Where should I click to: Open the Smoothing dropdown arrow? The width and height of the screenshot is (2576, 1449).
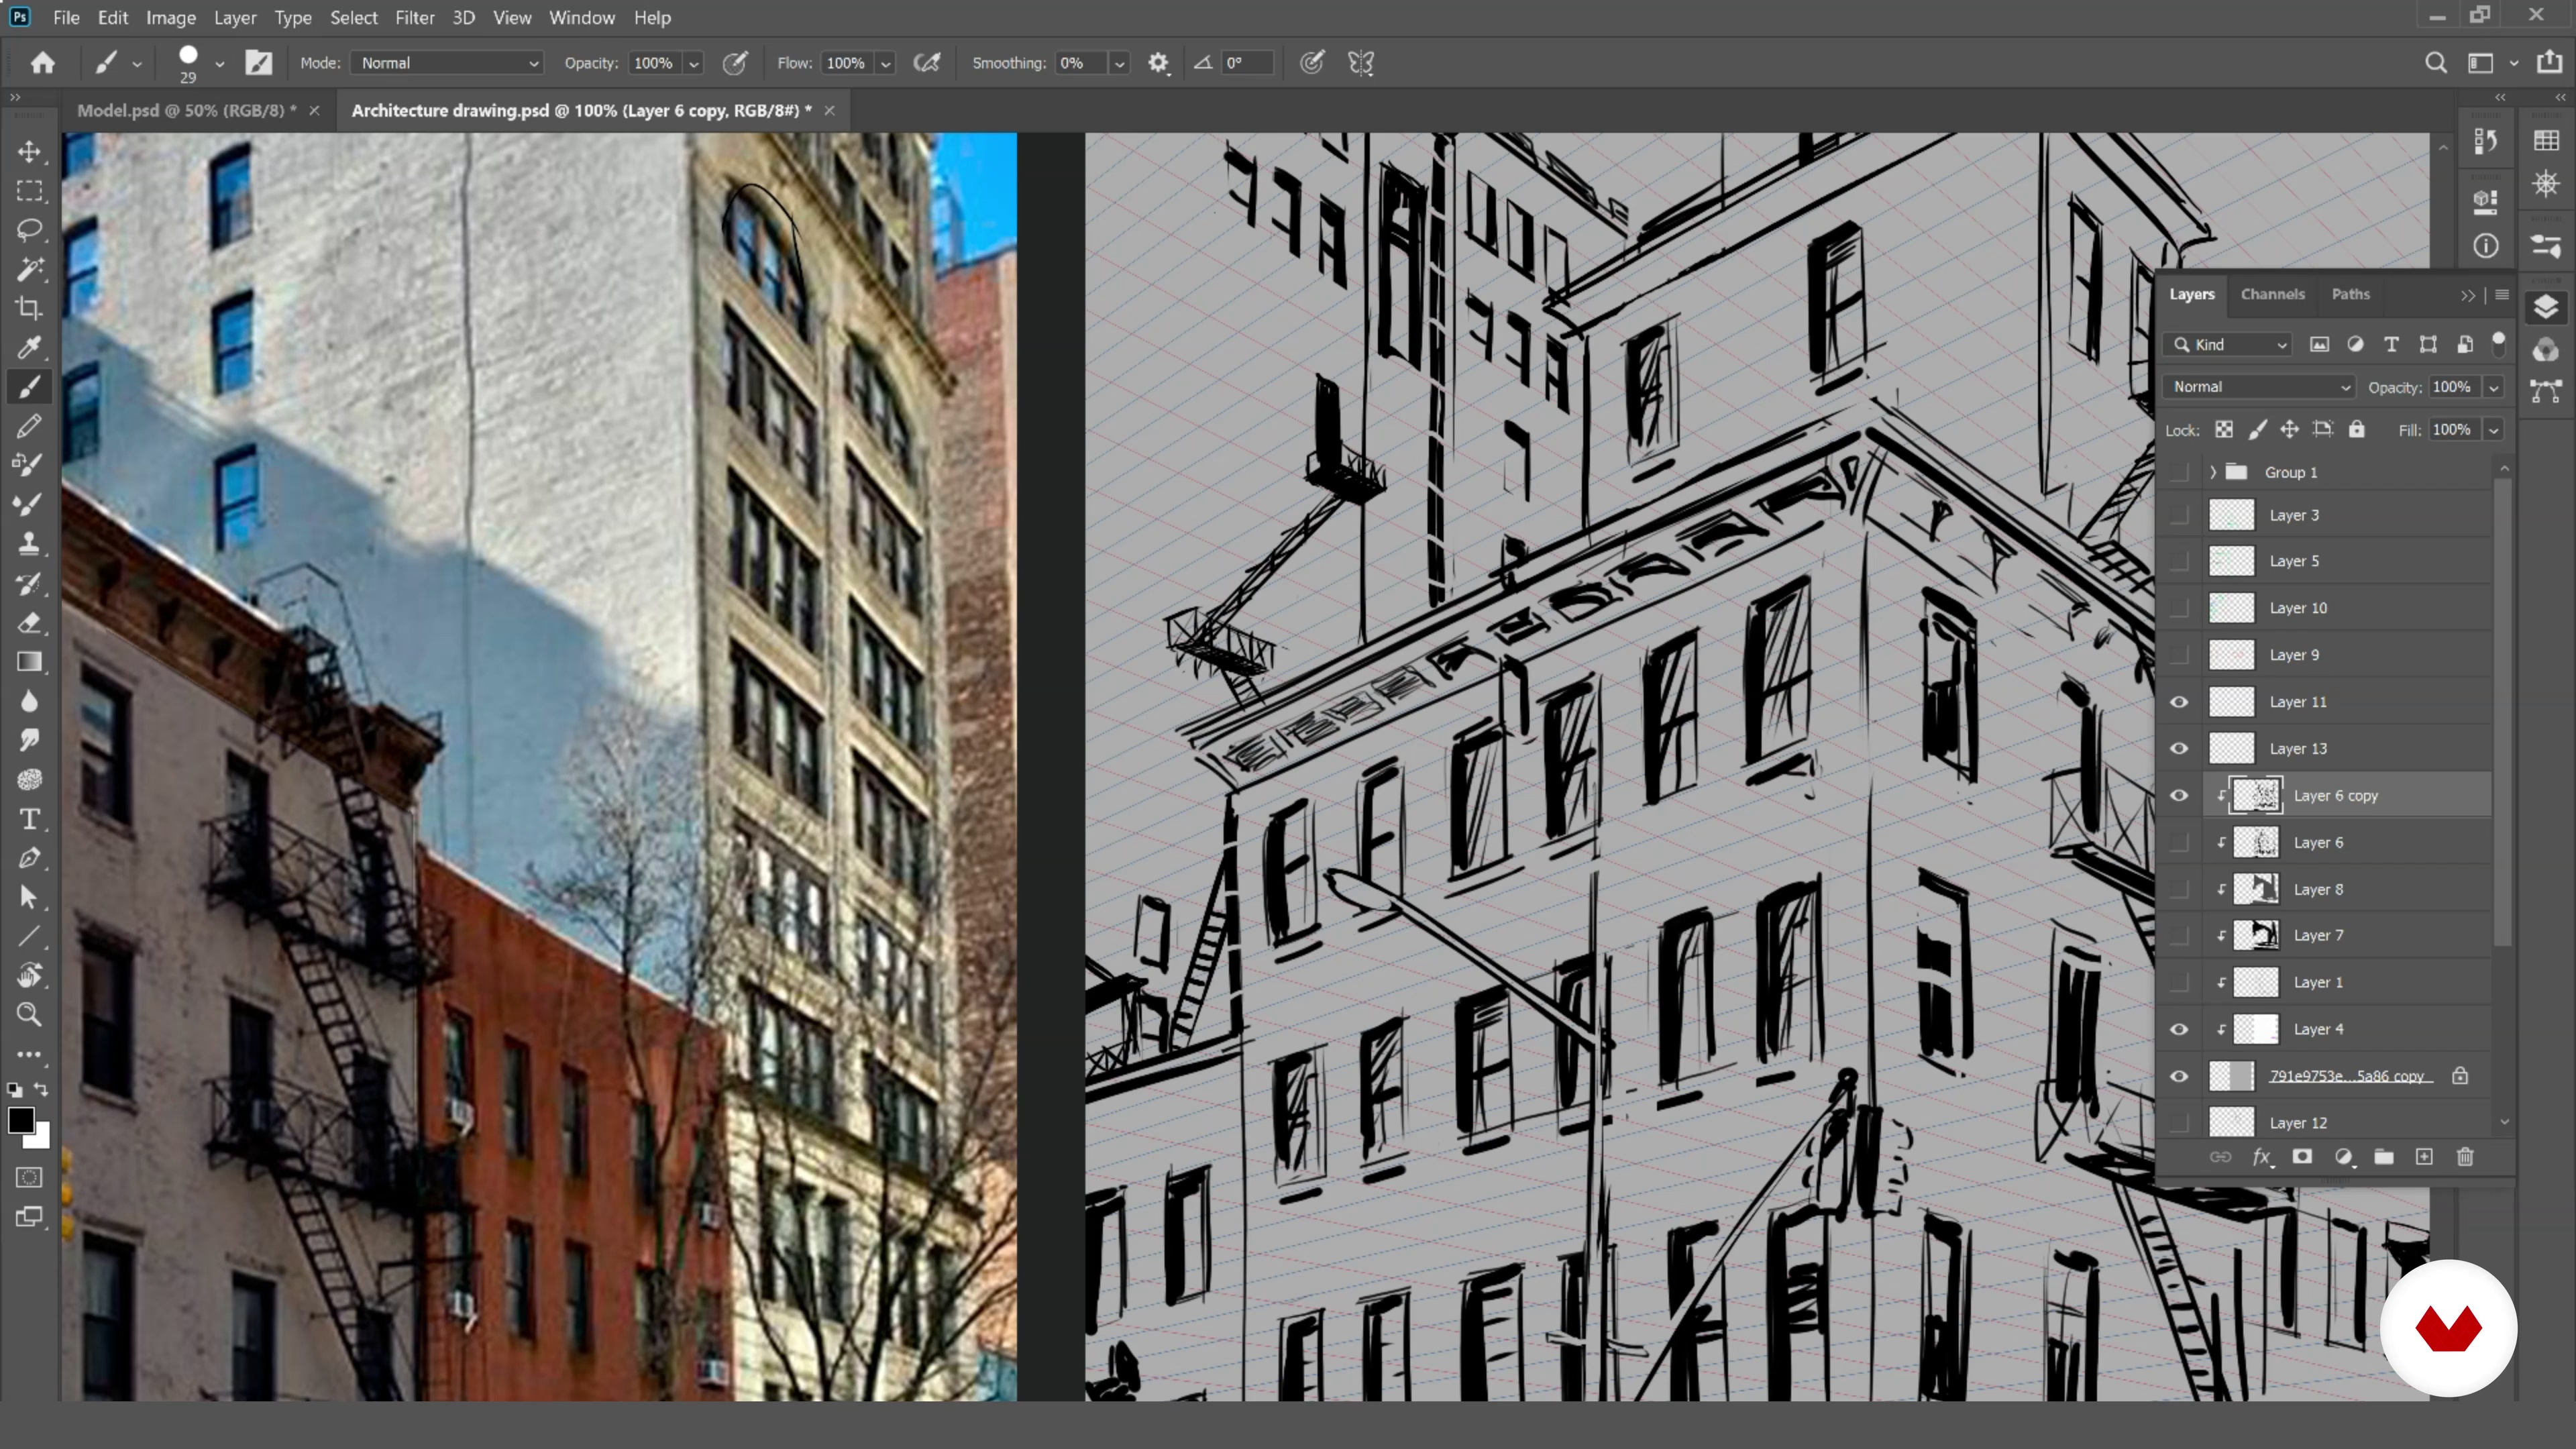(1119, 63)
